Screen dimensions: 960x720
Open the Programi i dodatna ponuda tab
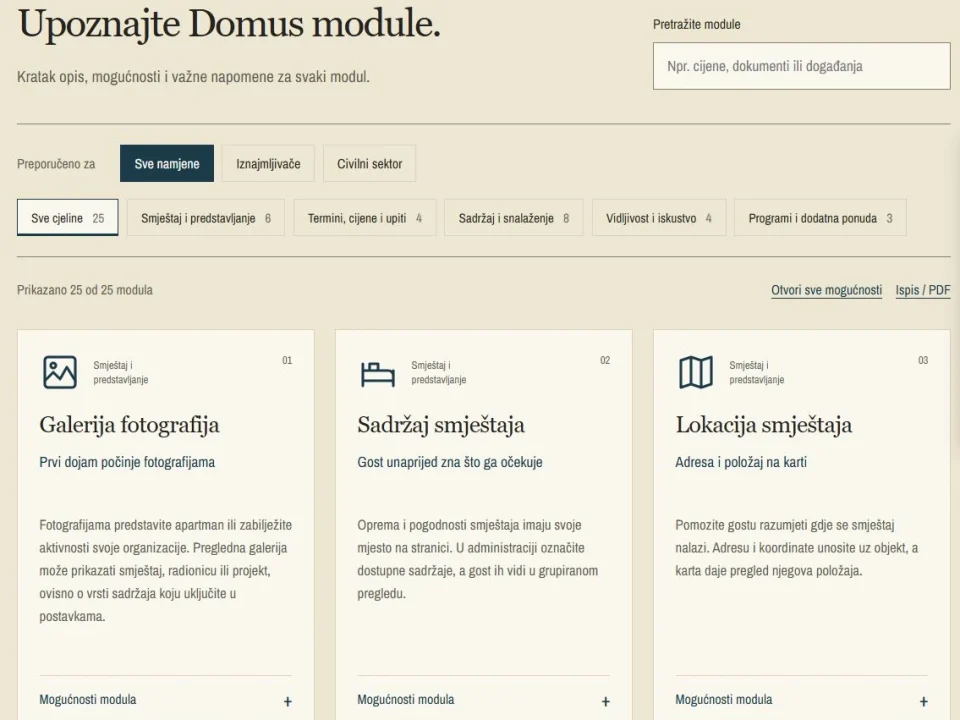[x=820, y=218]
